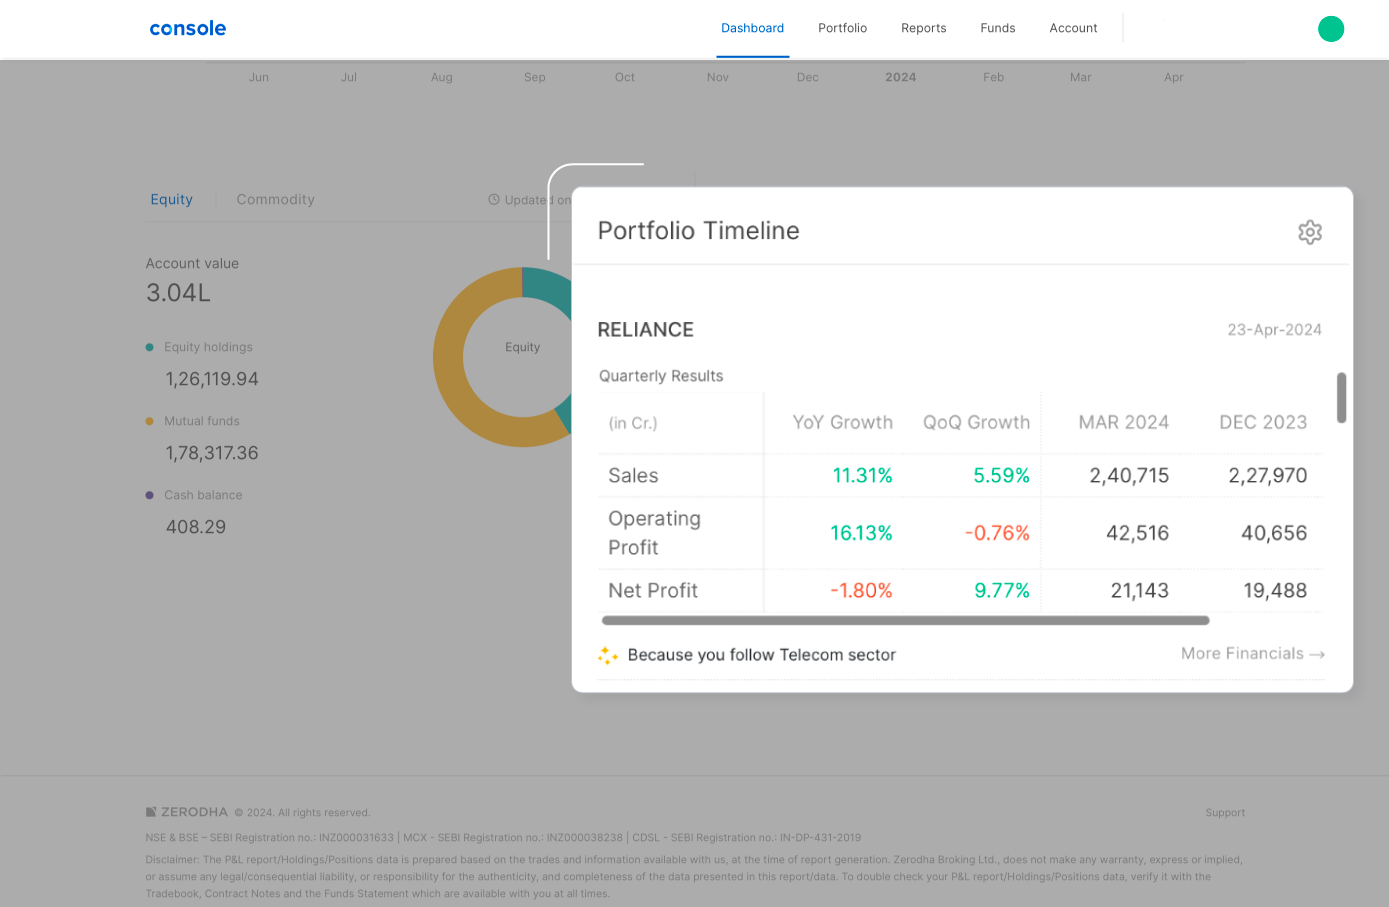Switch to the Commodity tab
1389x907 pixels.
(275, 199)
